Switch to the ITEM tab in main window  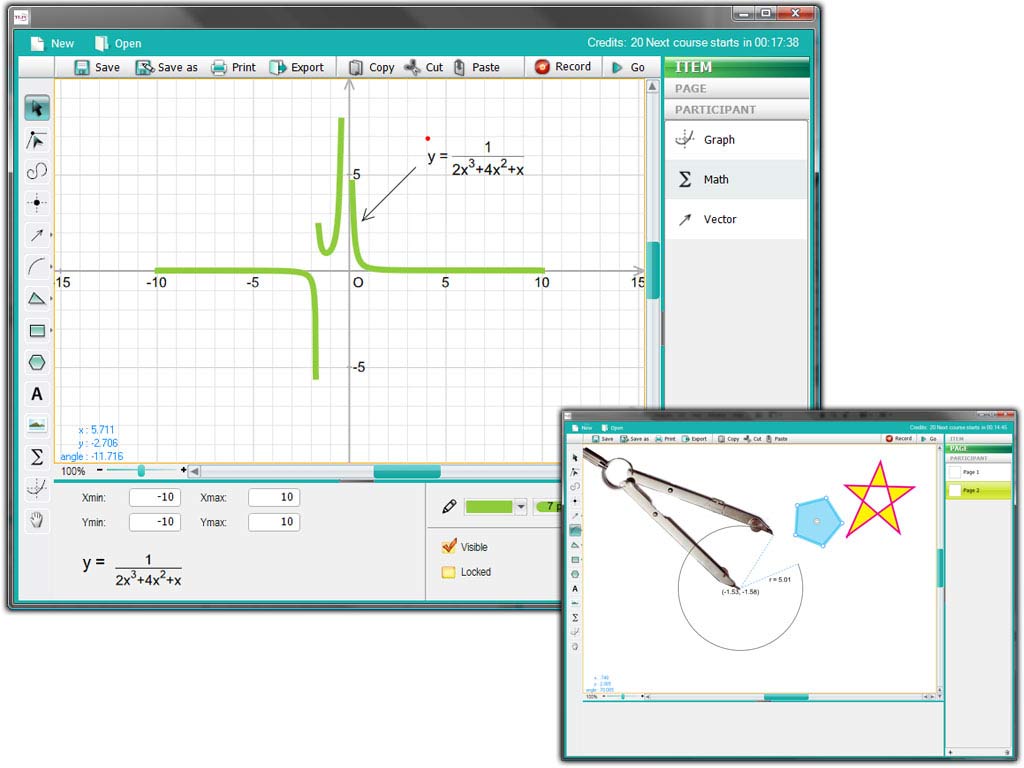pos(737,67)
